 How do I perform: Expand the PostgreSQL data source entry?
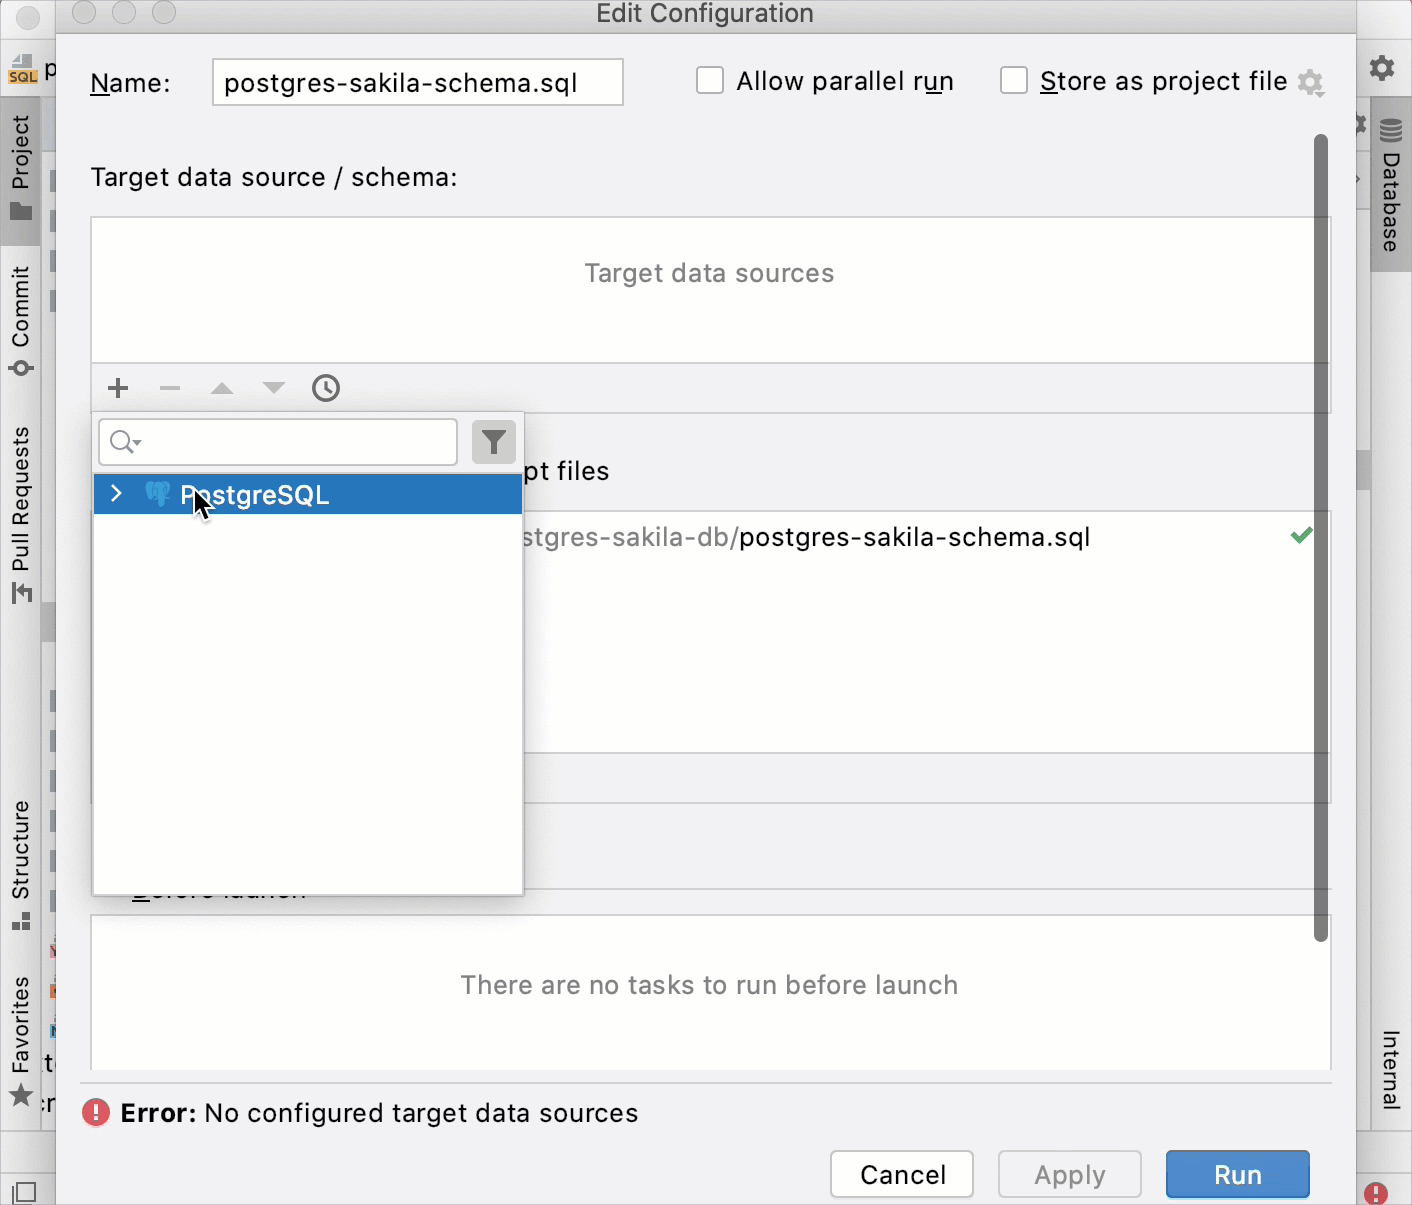[115, 494]
